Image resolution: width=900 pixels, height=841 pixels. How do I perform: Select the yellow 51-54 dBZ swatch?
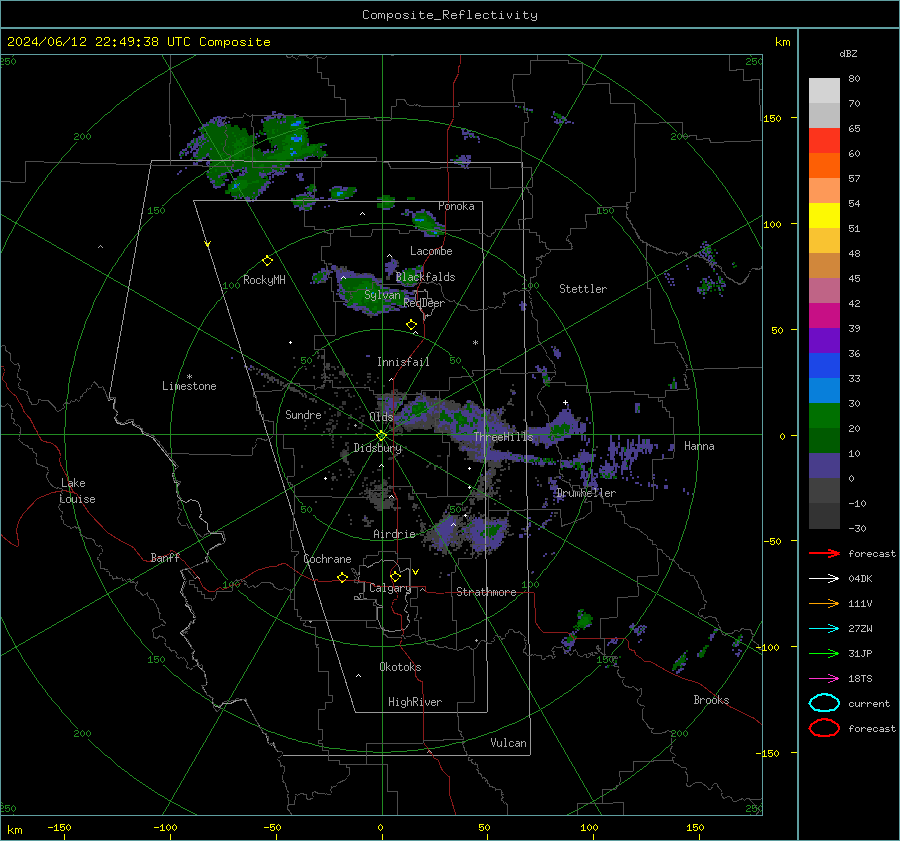(824, 216)
